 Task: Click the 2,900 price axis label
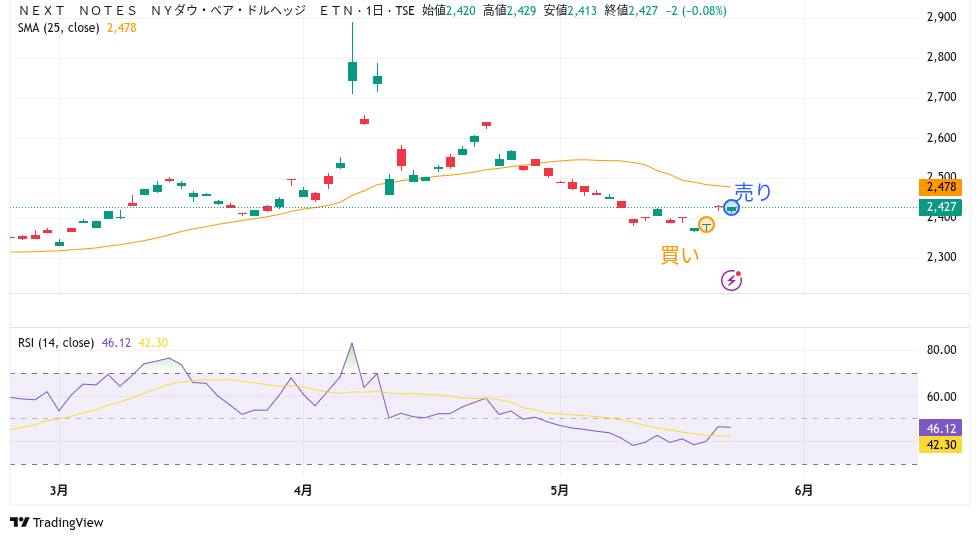click(941, 17)
